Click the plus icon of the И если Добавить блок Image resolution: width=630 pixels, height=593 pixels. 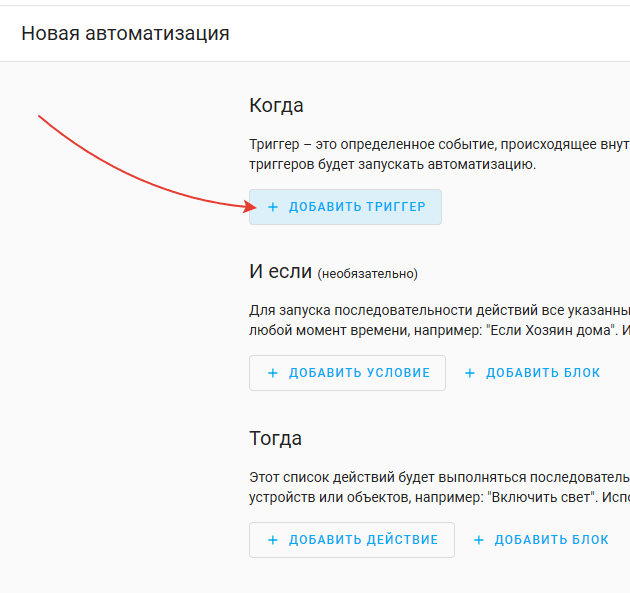pyautogui.click(x=470, y=373)
